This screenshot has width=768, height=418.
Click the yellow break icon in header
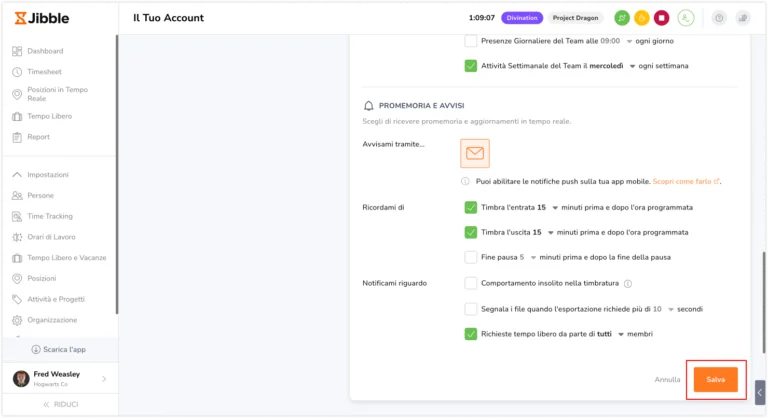pyautogui.click(x=641, y=17)
